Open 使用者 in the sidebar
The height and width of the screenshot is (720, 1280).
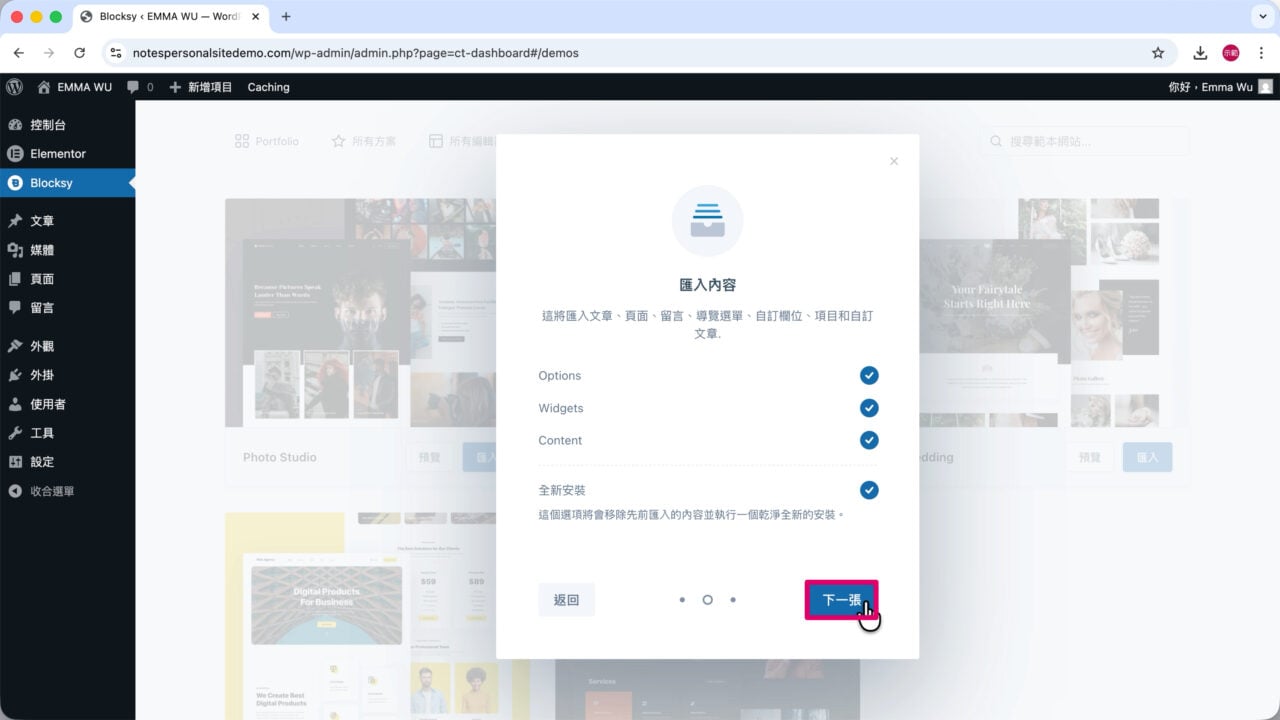tap(67, 404)
